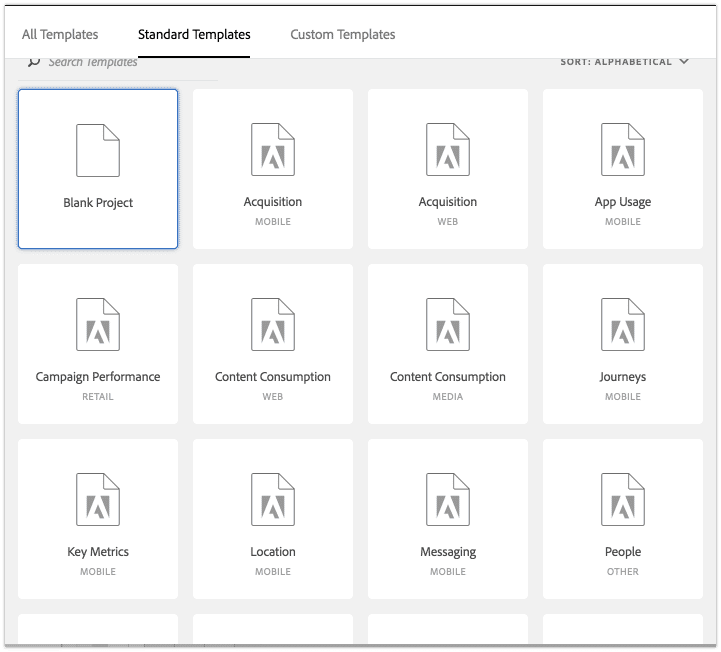Click the sort dropdown chevron arrow

[x=684, y=62]
